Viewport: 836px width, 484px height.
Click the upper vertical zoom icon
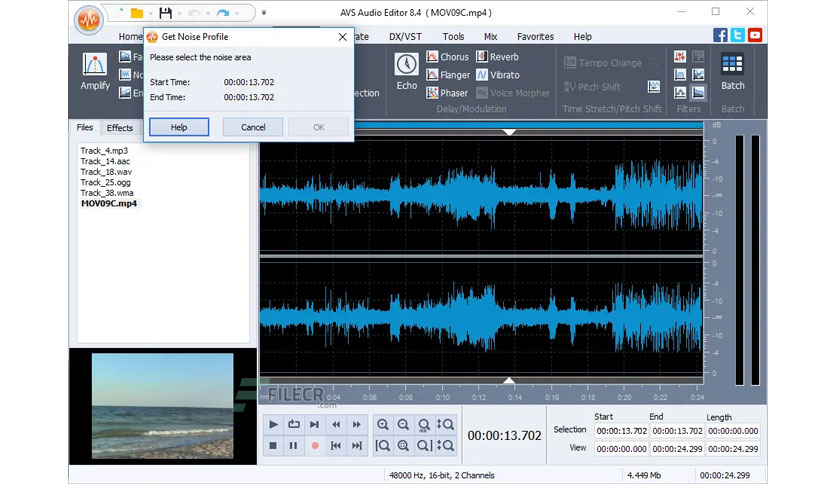(x=445, y=424)
